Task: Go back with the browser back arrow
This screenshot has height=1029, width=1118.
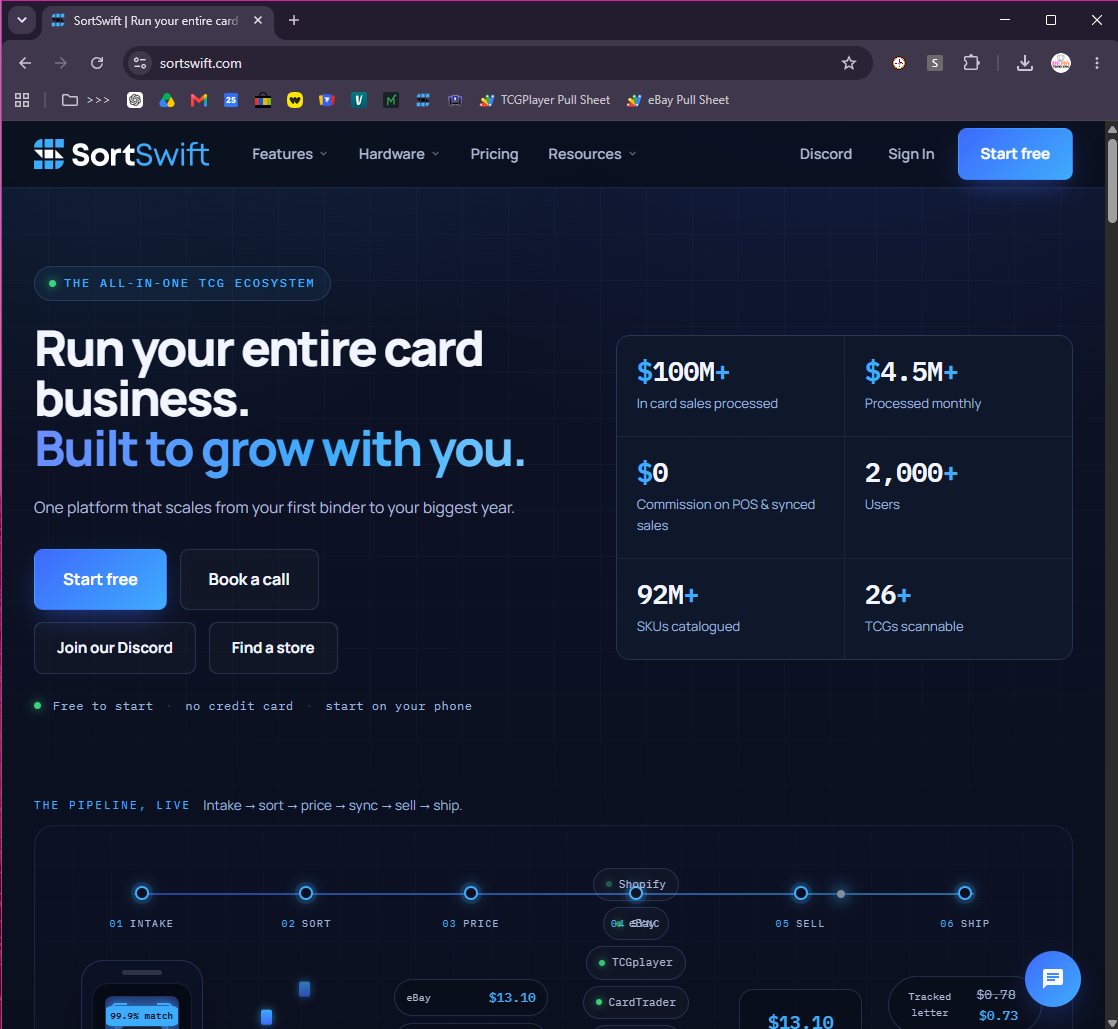Action: pyautogui.click(x=25, y=63)
